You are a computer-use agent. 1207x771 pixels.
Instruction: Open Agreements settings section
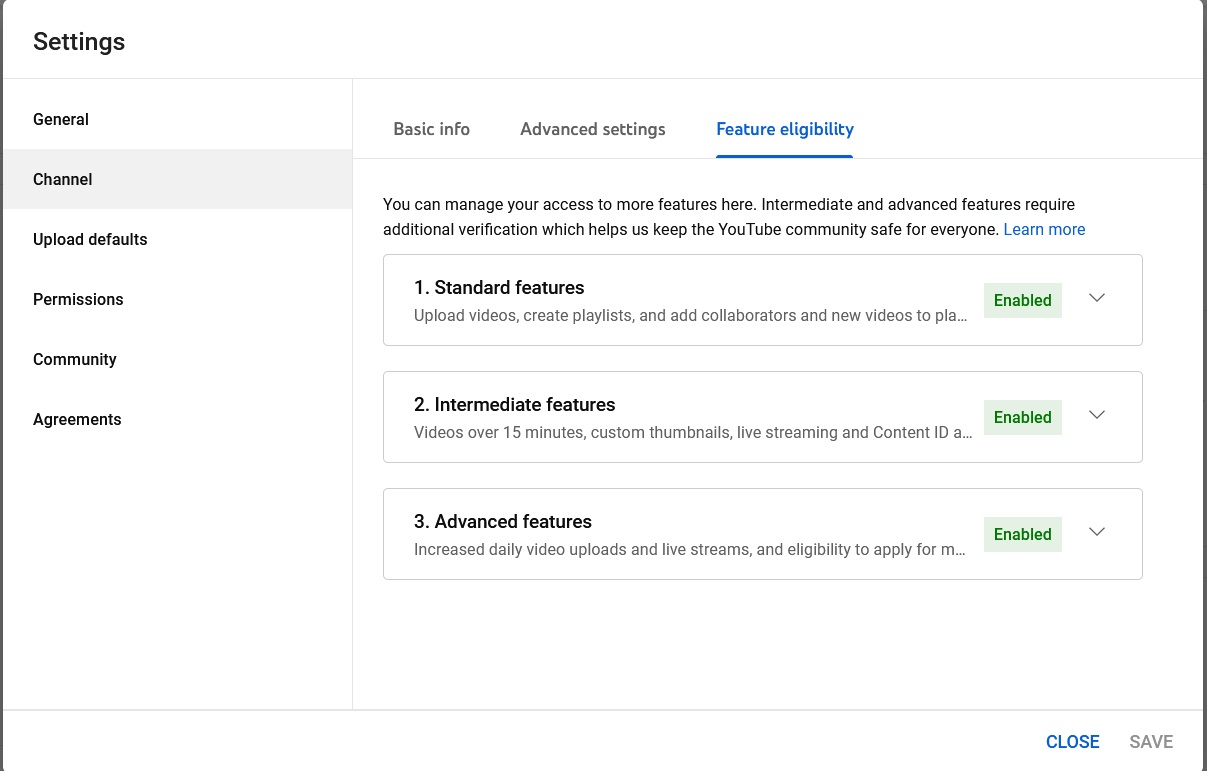tap(177, 419)
